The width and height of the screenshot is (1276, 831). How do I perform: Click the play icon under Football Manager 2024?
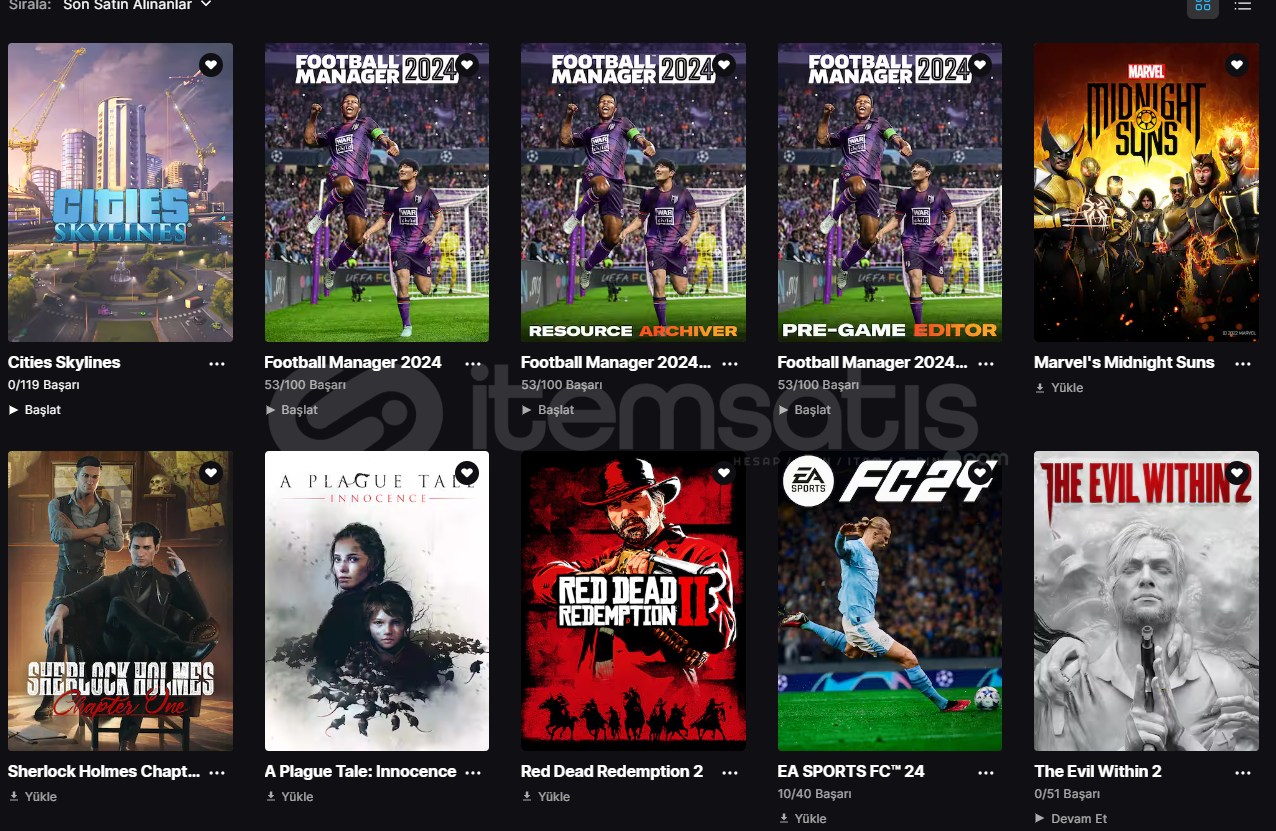pyautogui.click(x=270, y=410)
